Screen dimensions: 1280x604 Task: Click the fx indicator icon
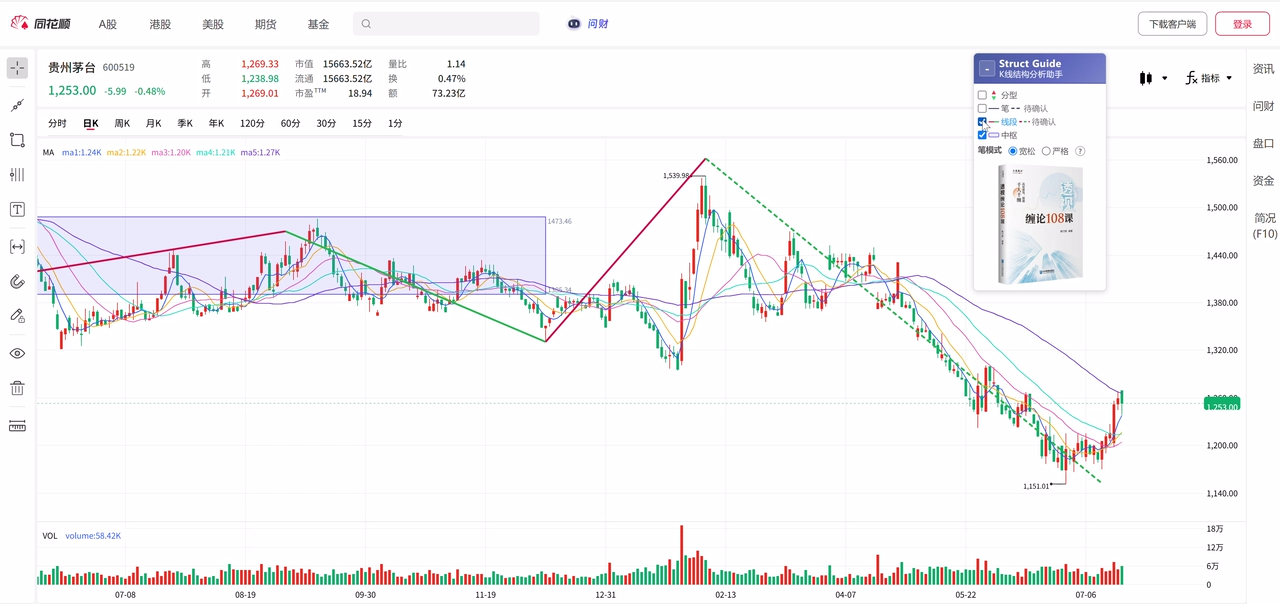coord(1191,78)
